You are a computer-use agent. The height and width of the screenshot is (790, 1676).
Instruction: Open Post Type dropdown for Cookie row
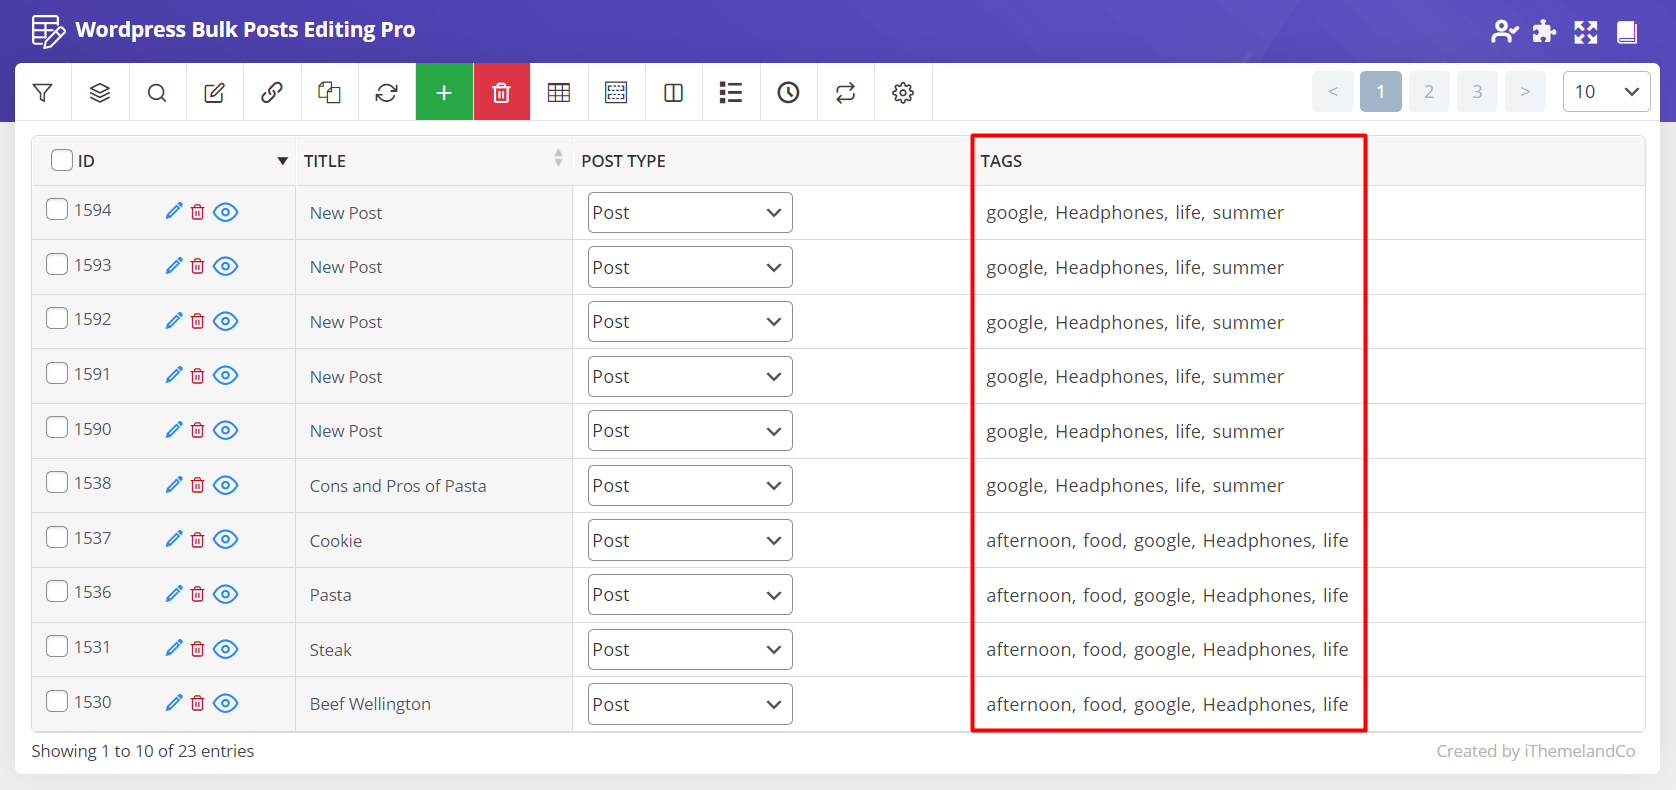coord(689,540)
